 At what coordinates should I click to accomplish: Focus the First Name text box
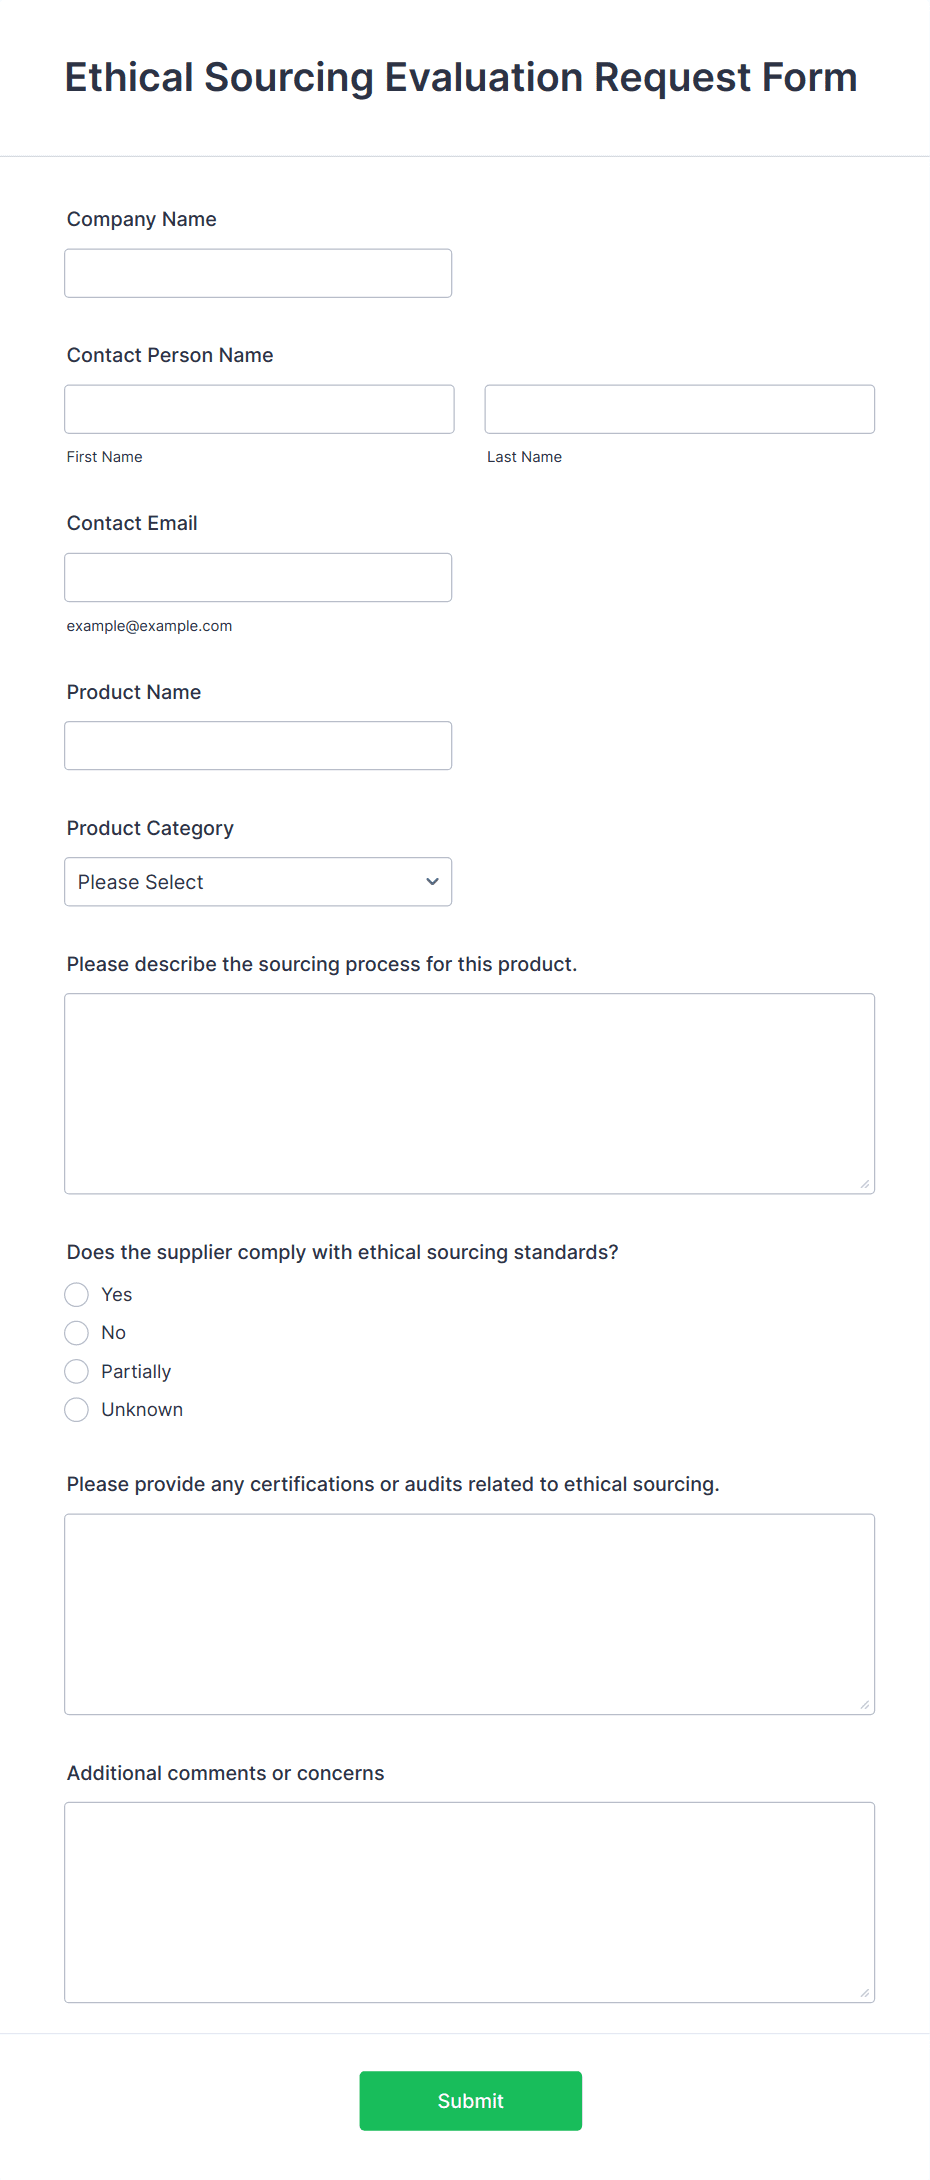click(x=259, y=409)
